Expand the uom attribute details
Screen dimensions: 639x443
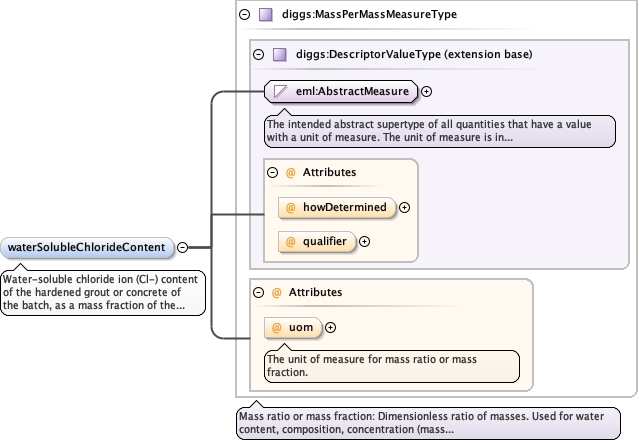[x=331, y=328]
